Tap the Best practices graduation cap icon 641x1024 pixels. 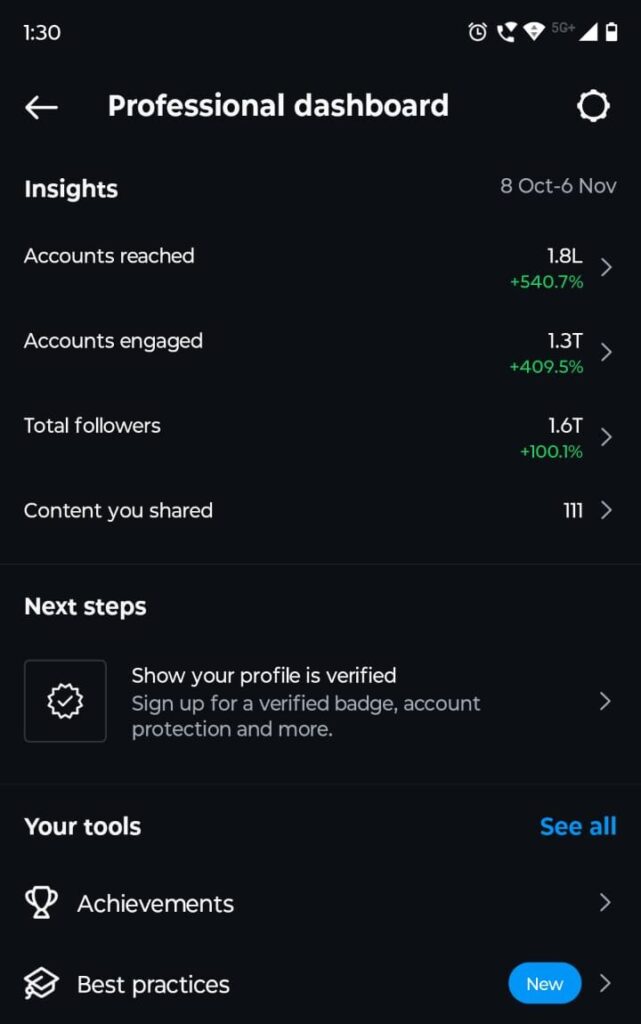point(41,984)
